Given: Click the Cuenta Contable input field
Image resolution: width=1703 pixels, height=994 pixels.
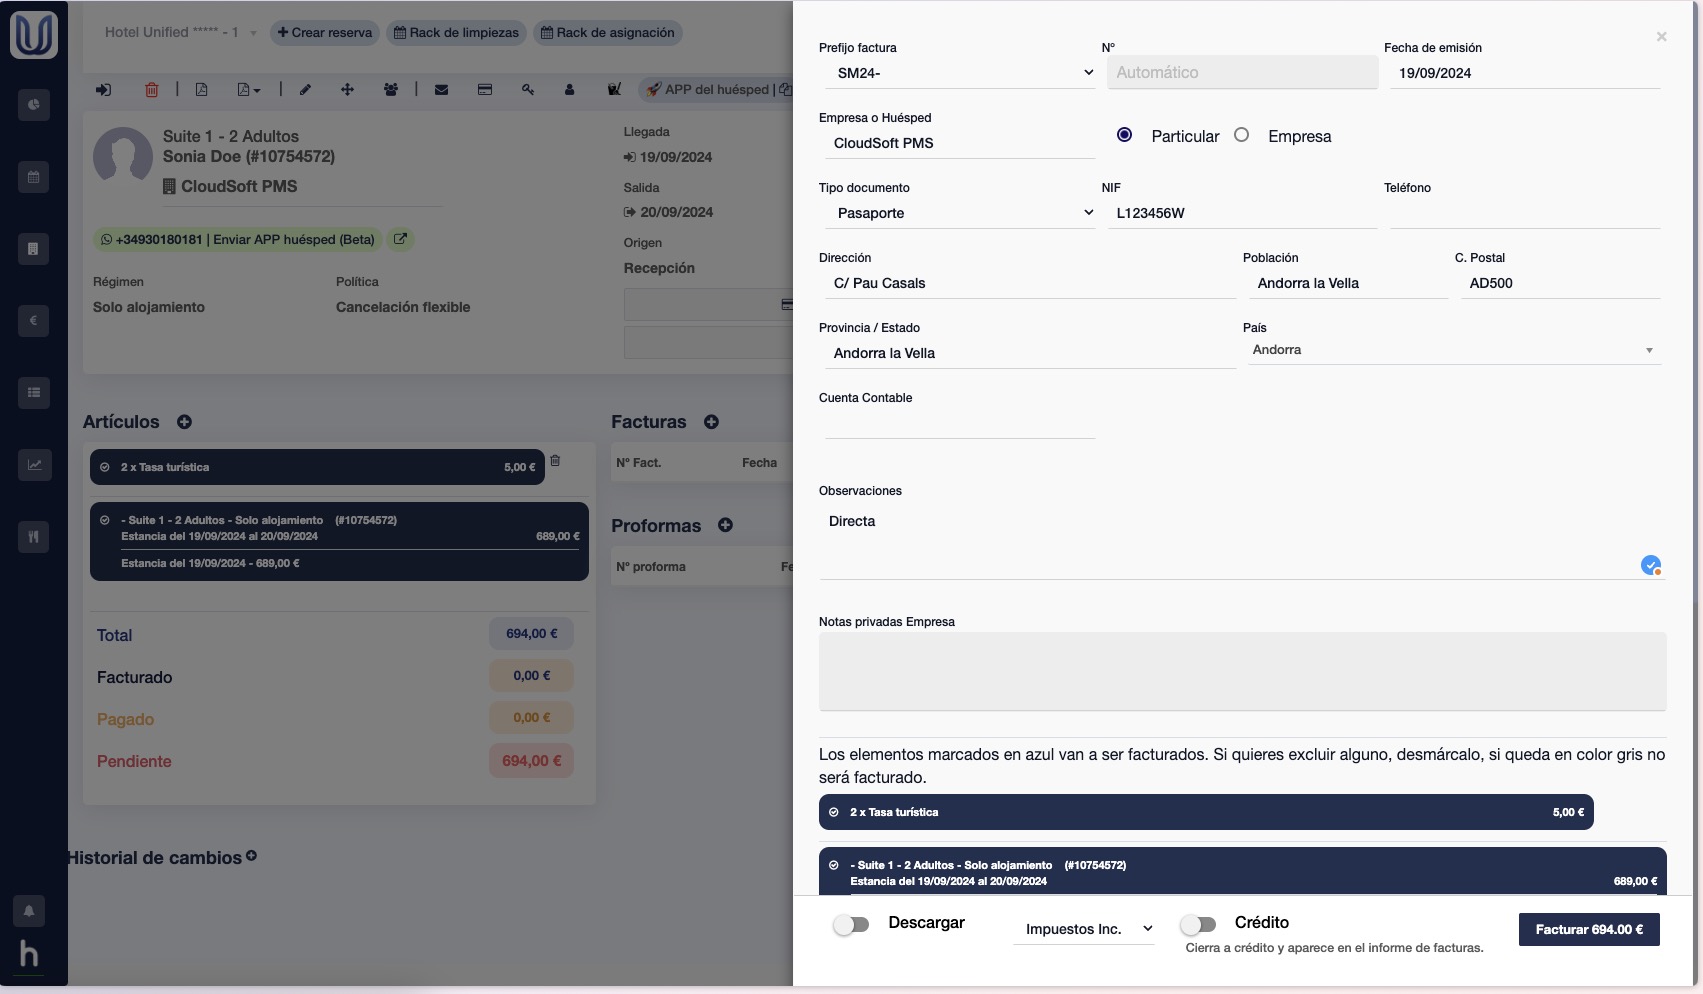Looking at the screenshot, I should [x=959, y=424].
